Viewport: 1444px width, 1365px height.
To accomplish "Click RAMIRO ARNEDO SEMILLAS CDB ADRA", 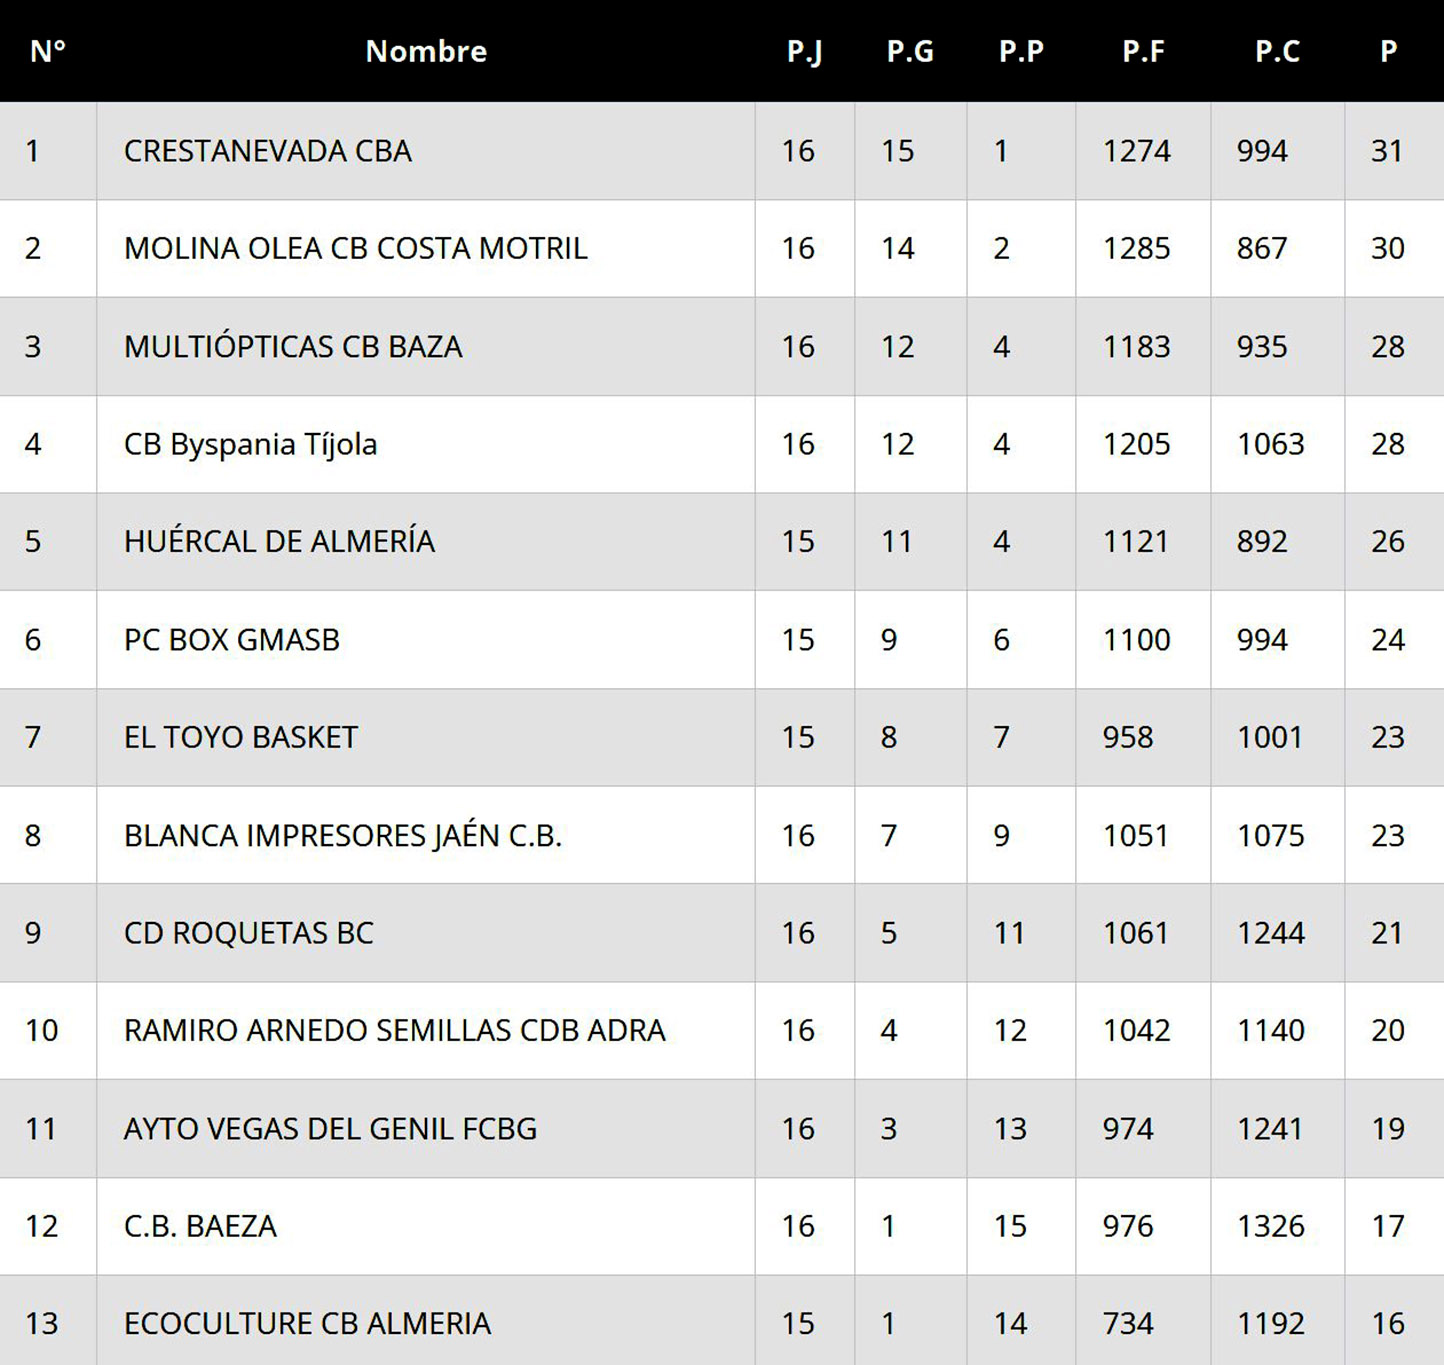I will tap(394, 1030).
